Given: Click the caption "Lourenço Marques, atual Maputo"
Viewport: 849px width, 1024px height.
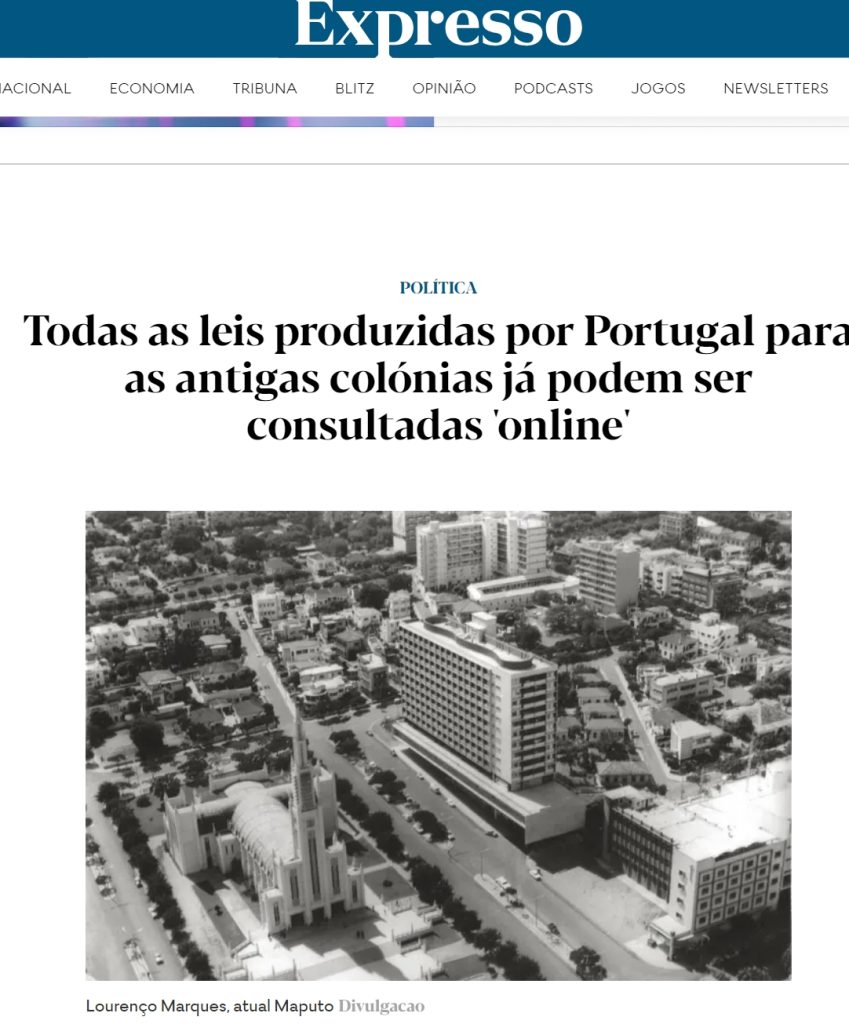Looking at the screenshot, I should (x=209, y=1006).
